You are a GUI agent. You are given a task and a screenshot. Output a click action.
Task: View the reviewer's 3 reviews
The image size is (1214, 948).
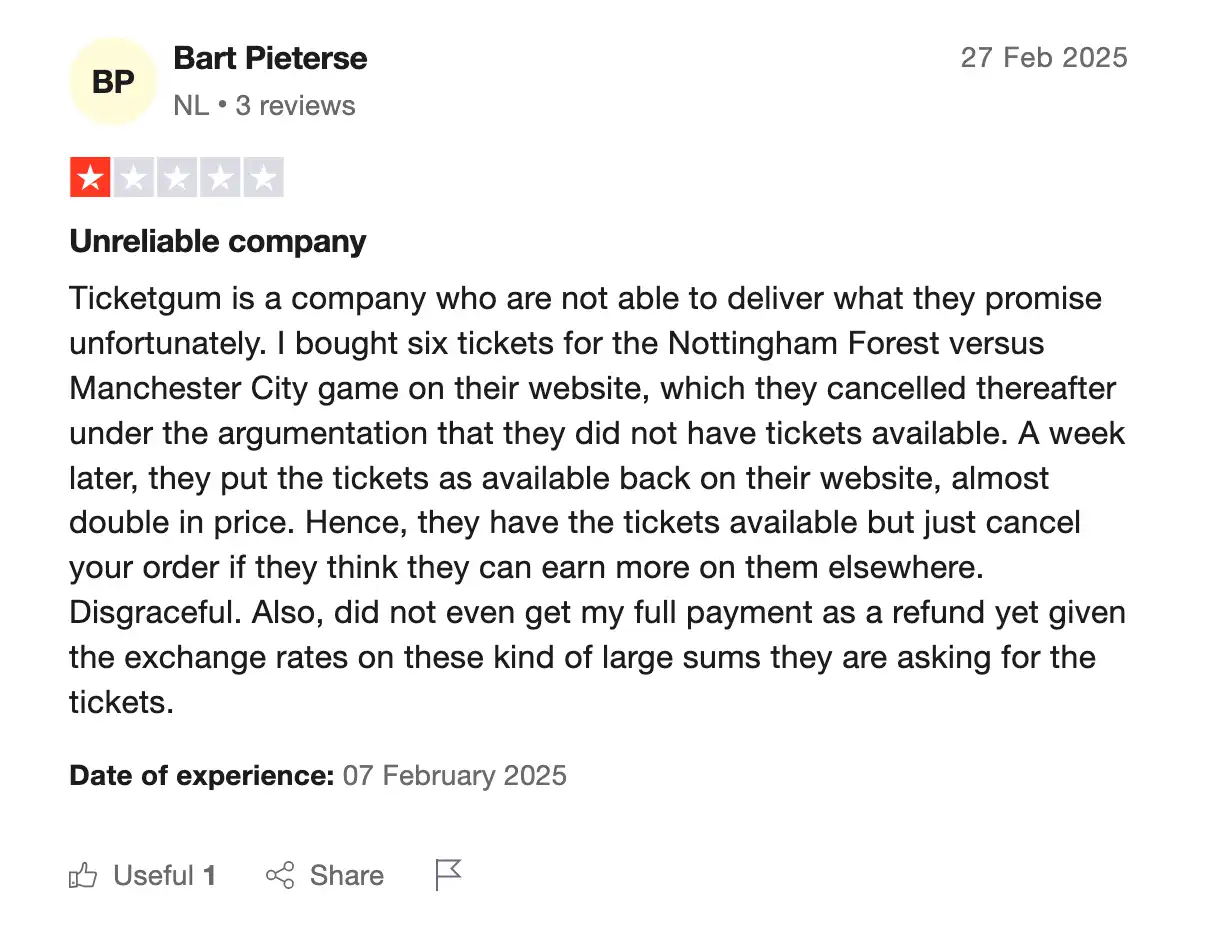point(296,105)
